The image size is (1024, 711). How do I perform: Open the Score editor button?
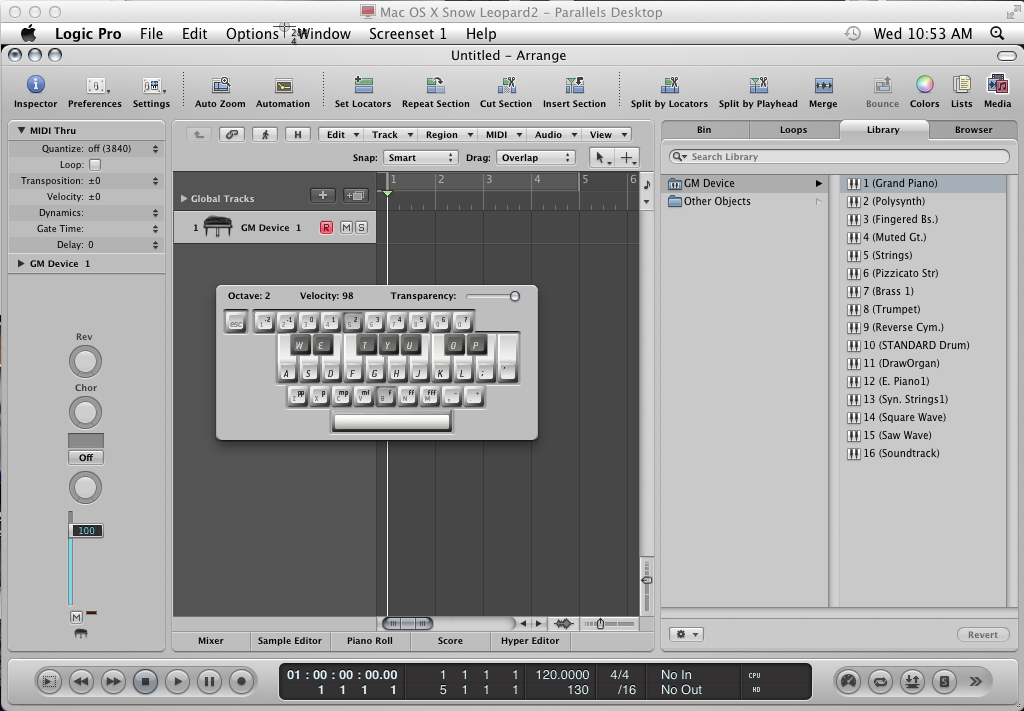pos(450,641)
